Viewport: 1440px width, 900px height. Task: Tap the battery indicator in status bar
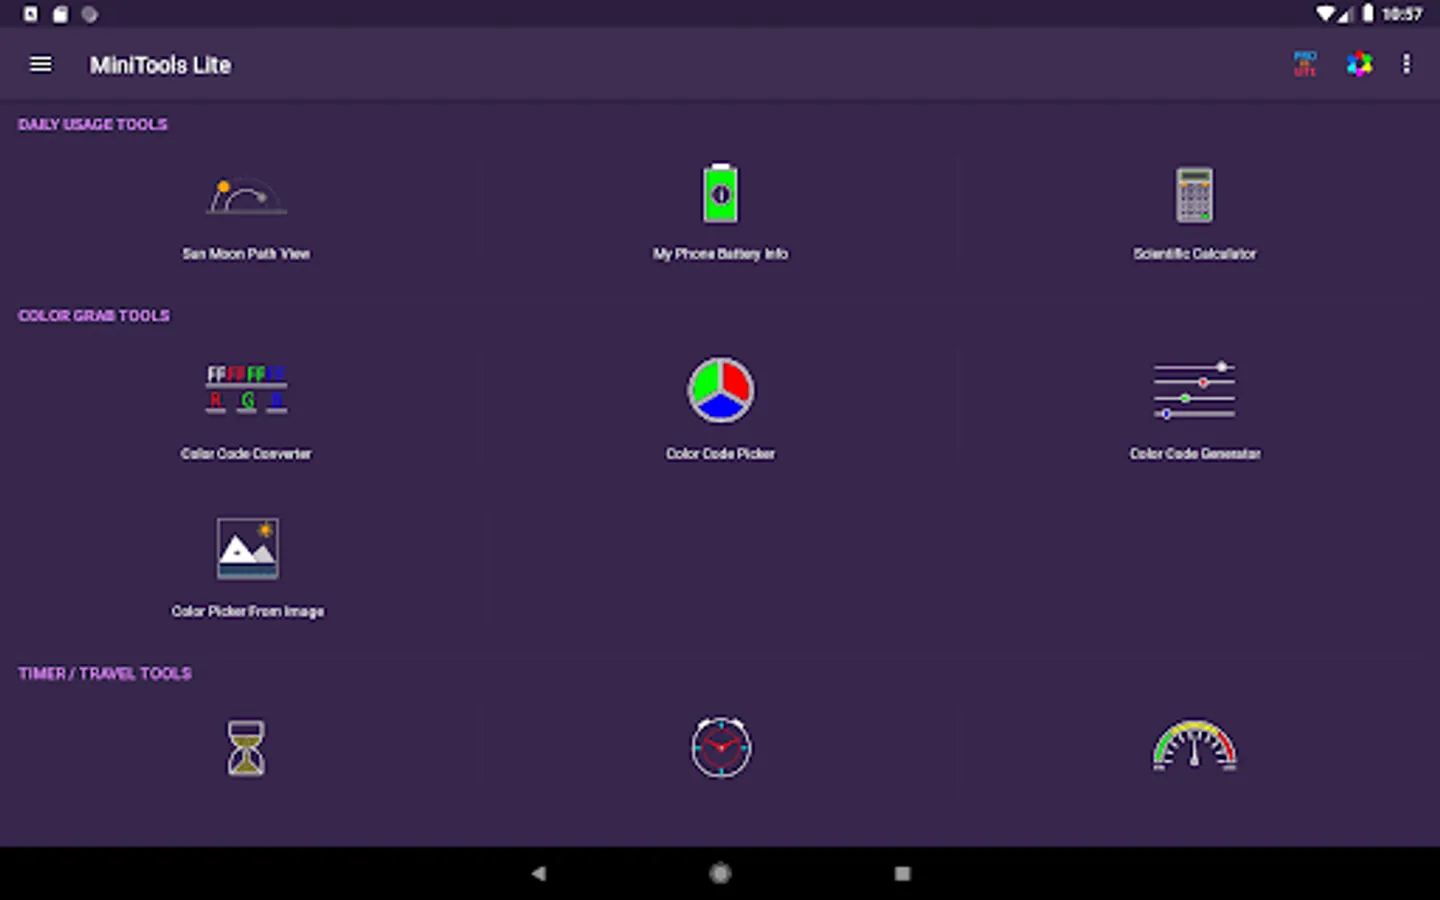1367,14
